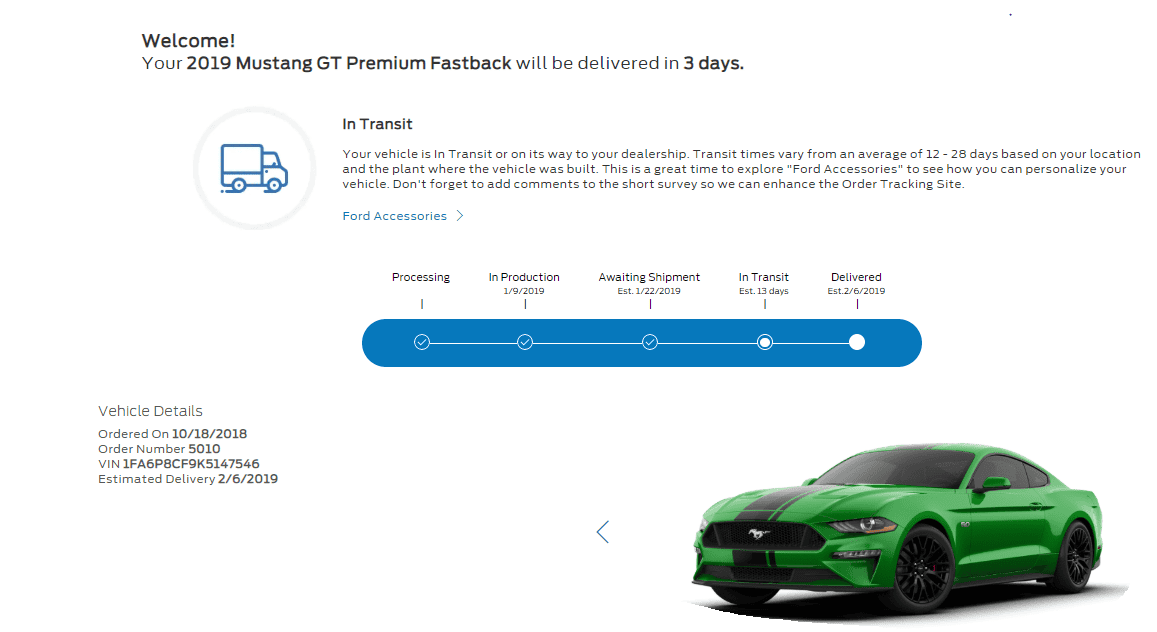Click the In Transit stage label
This screenshot has height=632, width=1157.
pyautogui.click(x=764, y=277)
